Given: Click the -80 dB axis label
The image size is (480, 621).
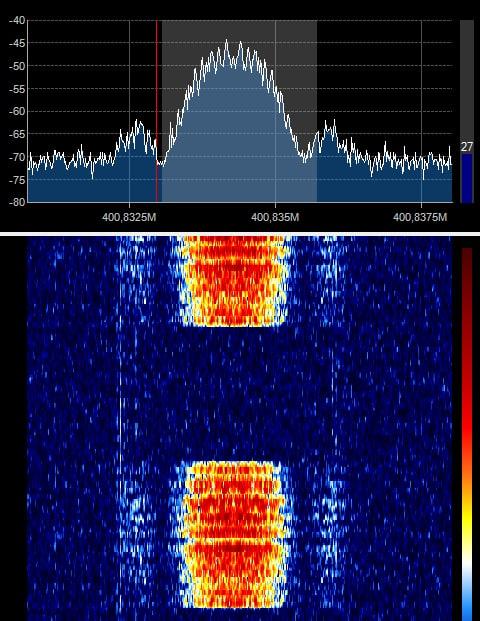Looking at the screenshot, I should pyautogui.click(x=17, y=202).
